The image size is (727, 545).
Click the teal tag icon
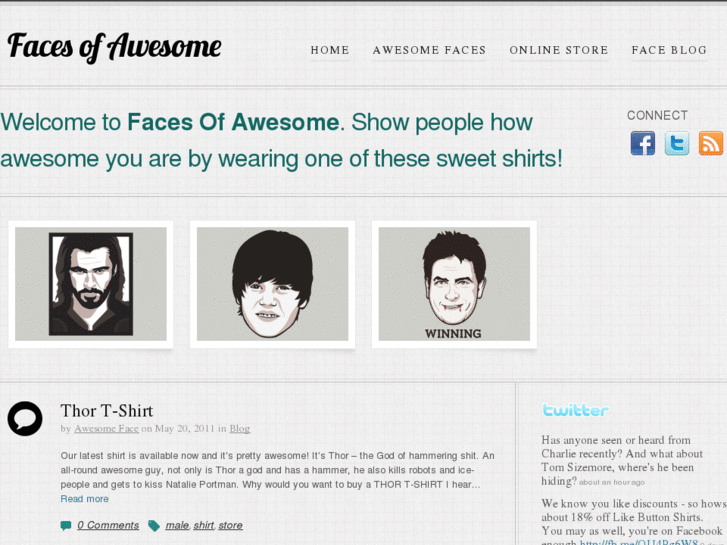point(154,526)
